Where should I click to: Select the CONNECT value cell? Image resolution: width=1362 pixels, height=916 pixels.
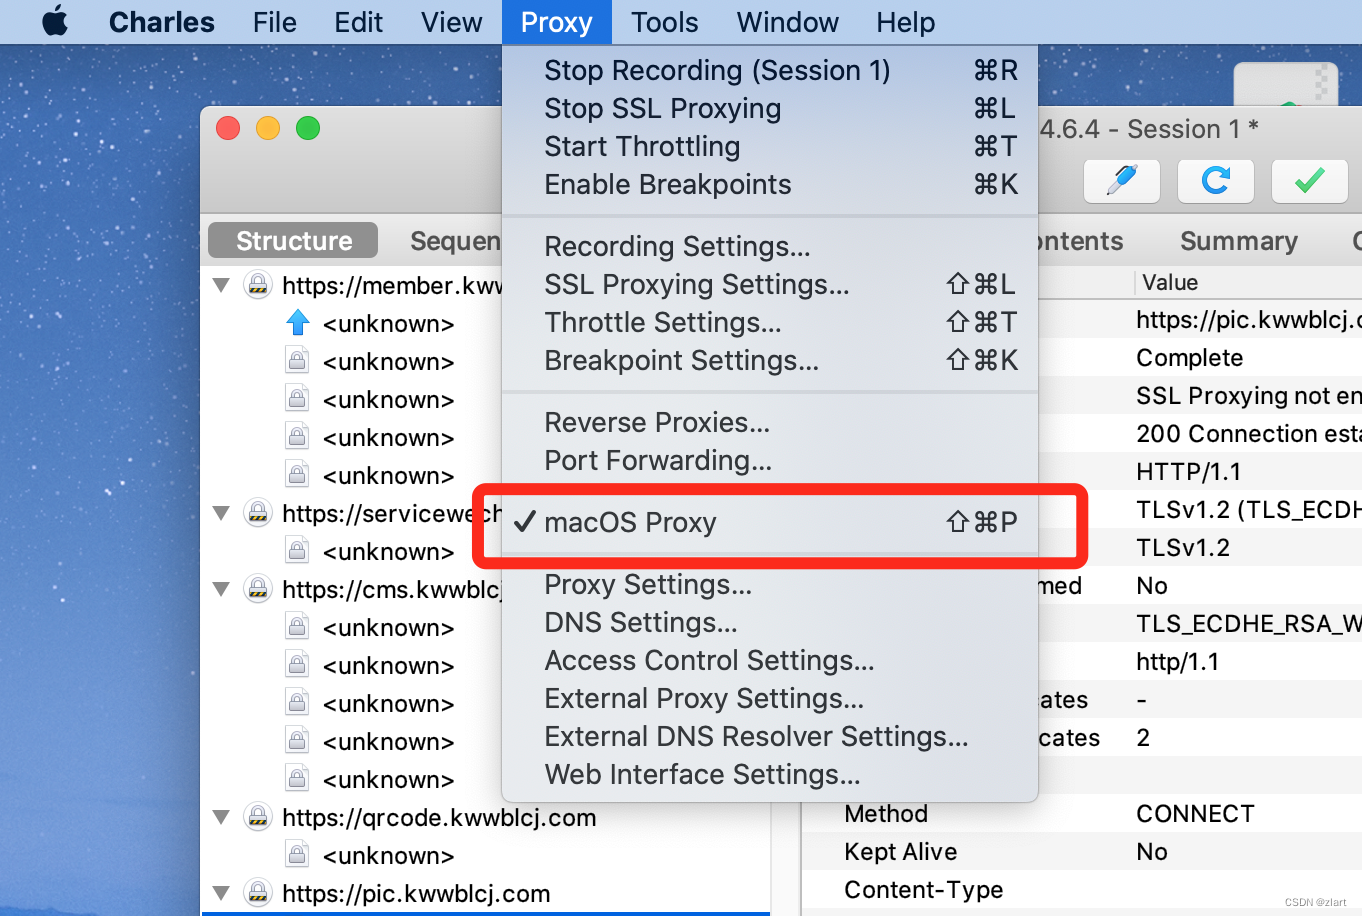tap(1195, 814)
